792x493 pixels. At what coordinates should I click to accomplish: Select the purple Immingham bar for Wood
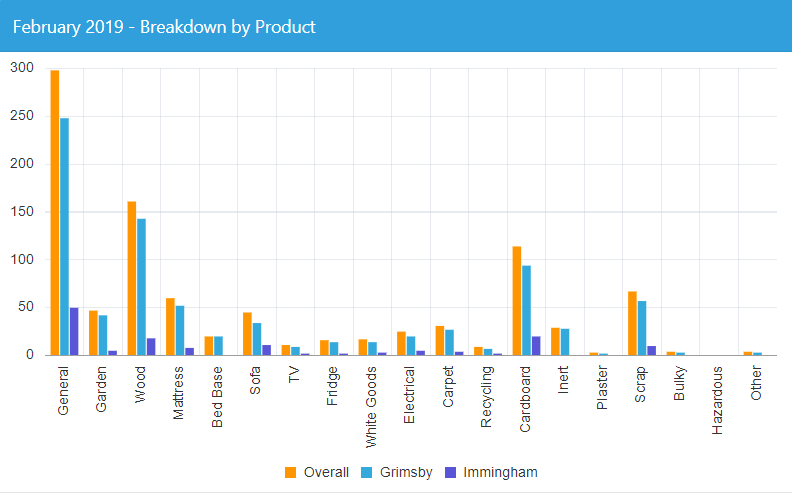click(x=151, y=347)
